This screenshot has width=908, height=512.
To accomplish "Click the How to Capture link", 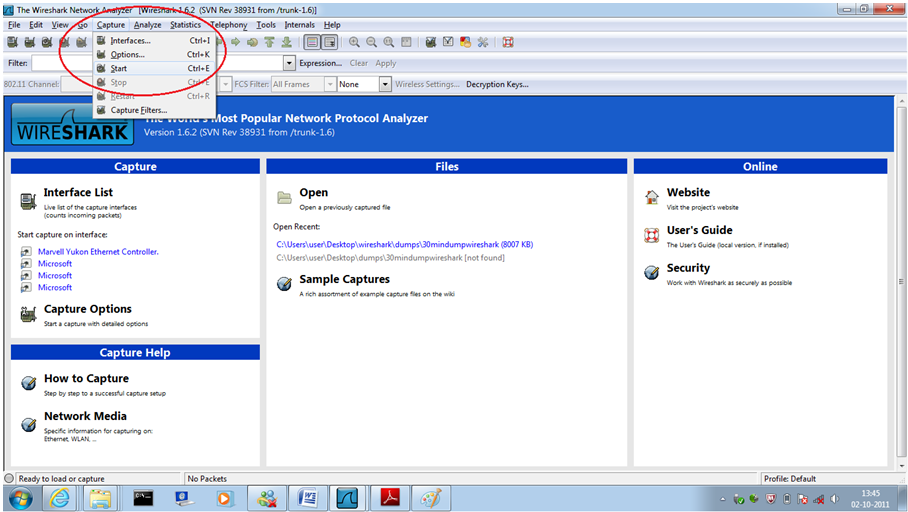I will [86, 378].
